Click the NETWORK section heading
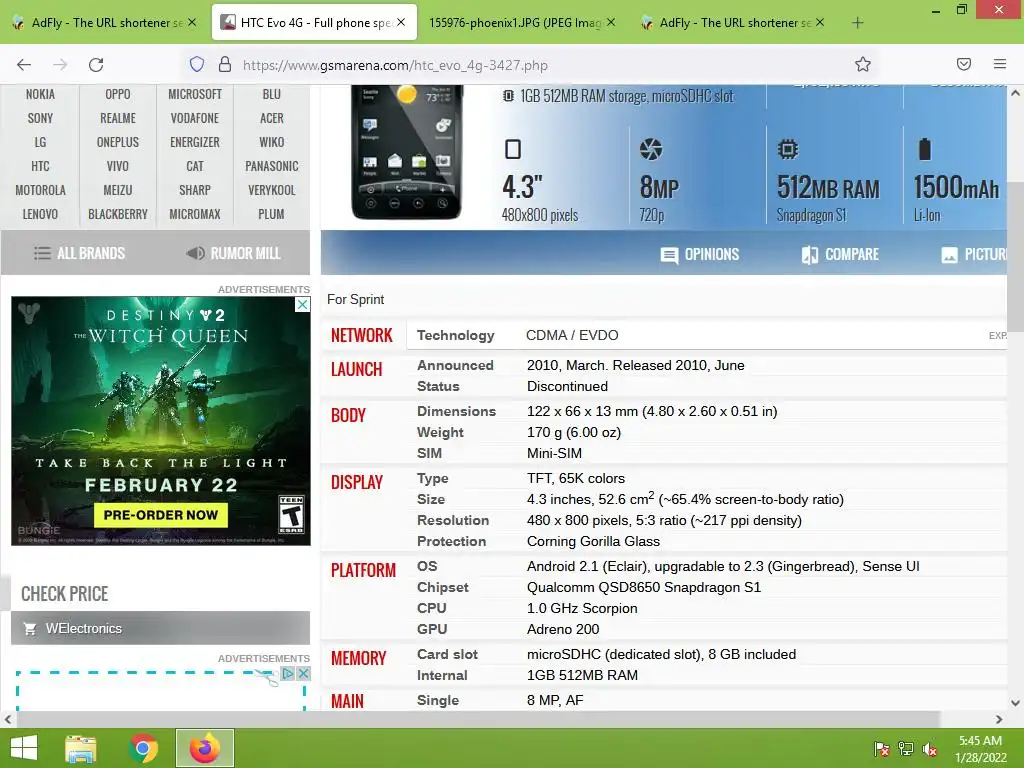The height and width of the screenshot is (768, 1024). [x=362, y=335]
